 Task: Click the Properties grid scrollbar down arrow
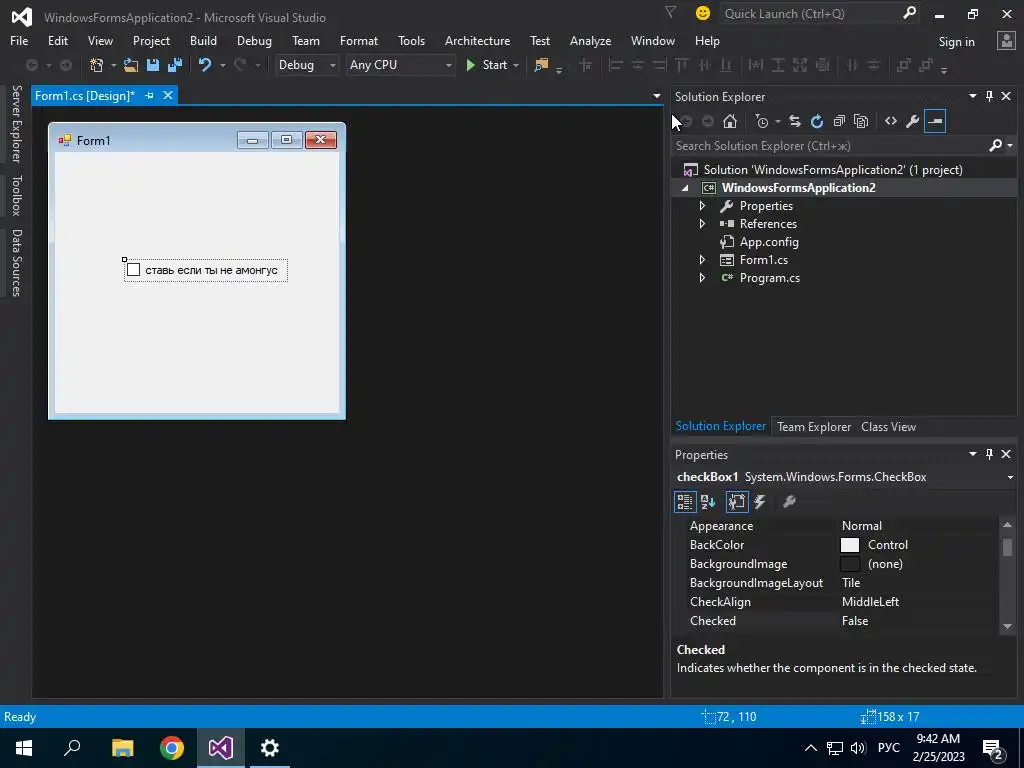(1007, 626)
